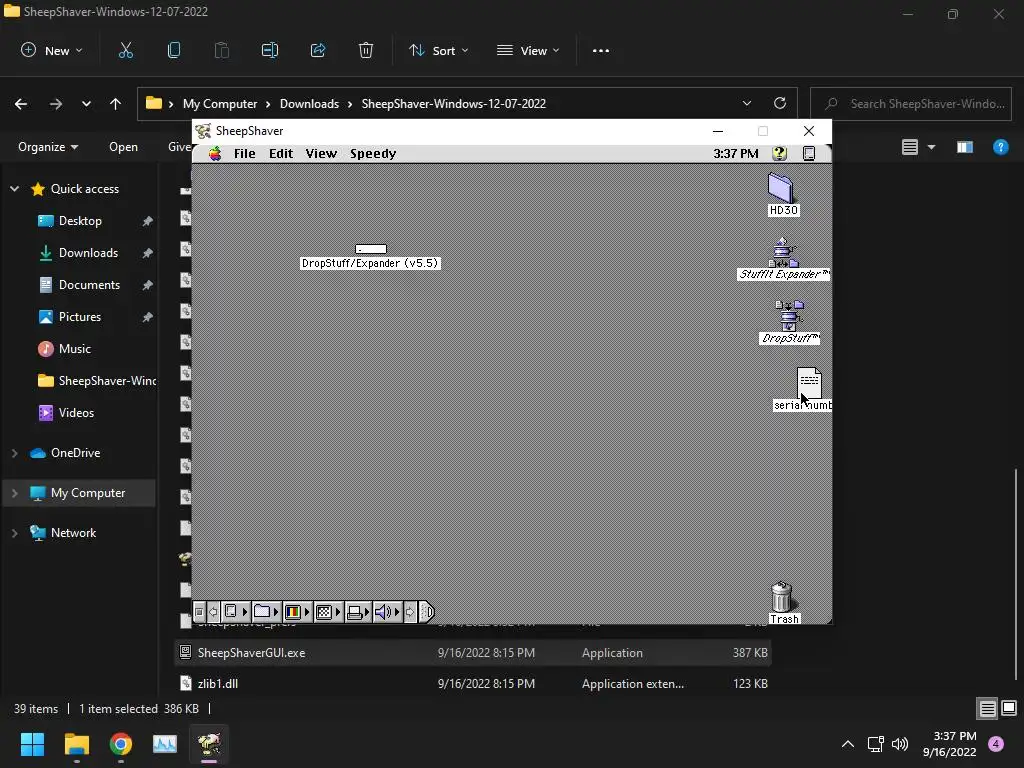The height and width of the screenshot is (768, 1024).
Task: Open the printer selector control strip module
Action: tap(358, 612)
